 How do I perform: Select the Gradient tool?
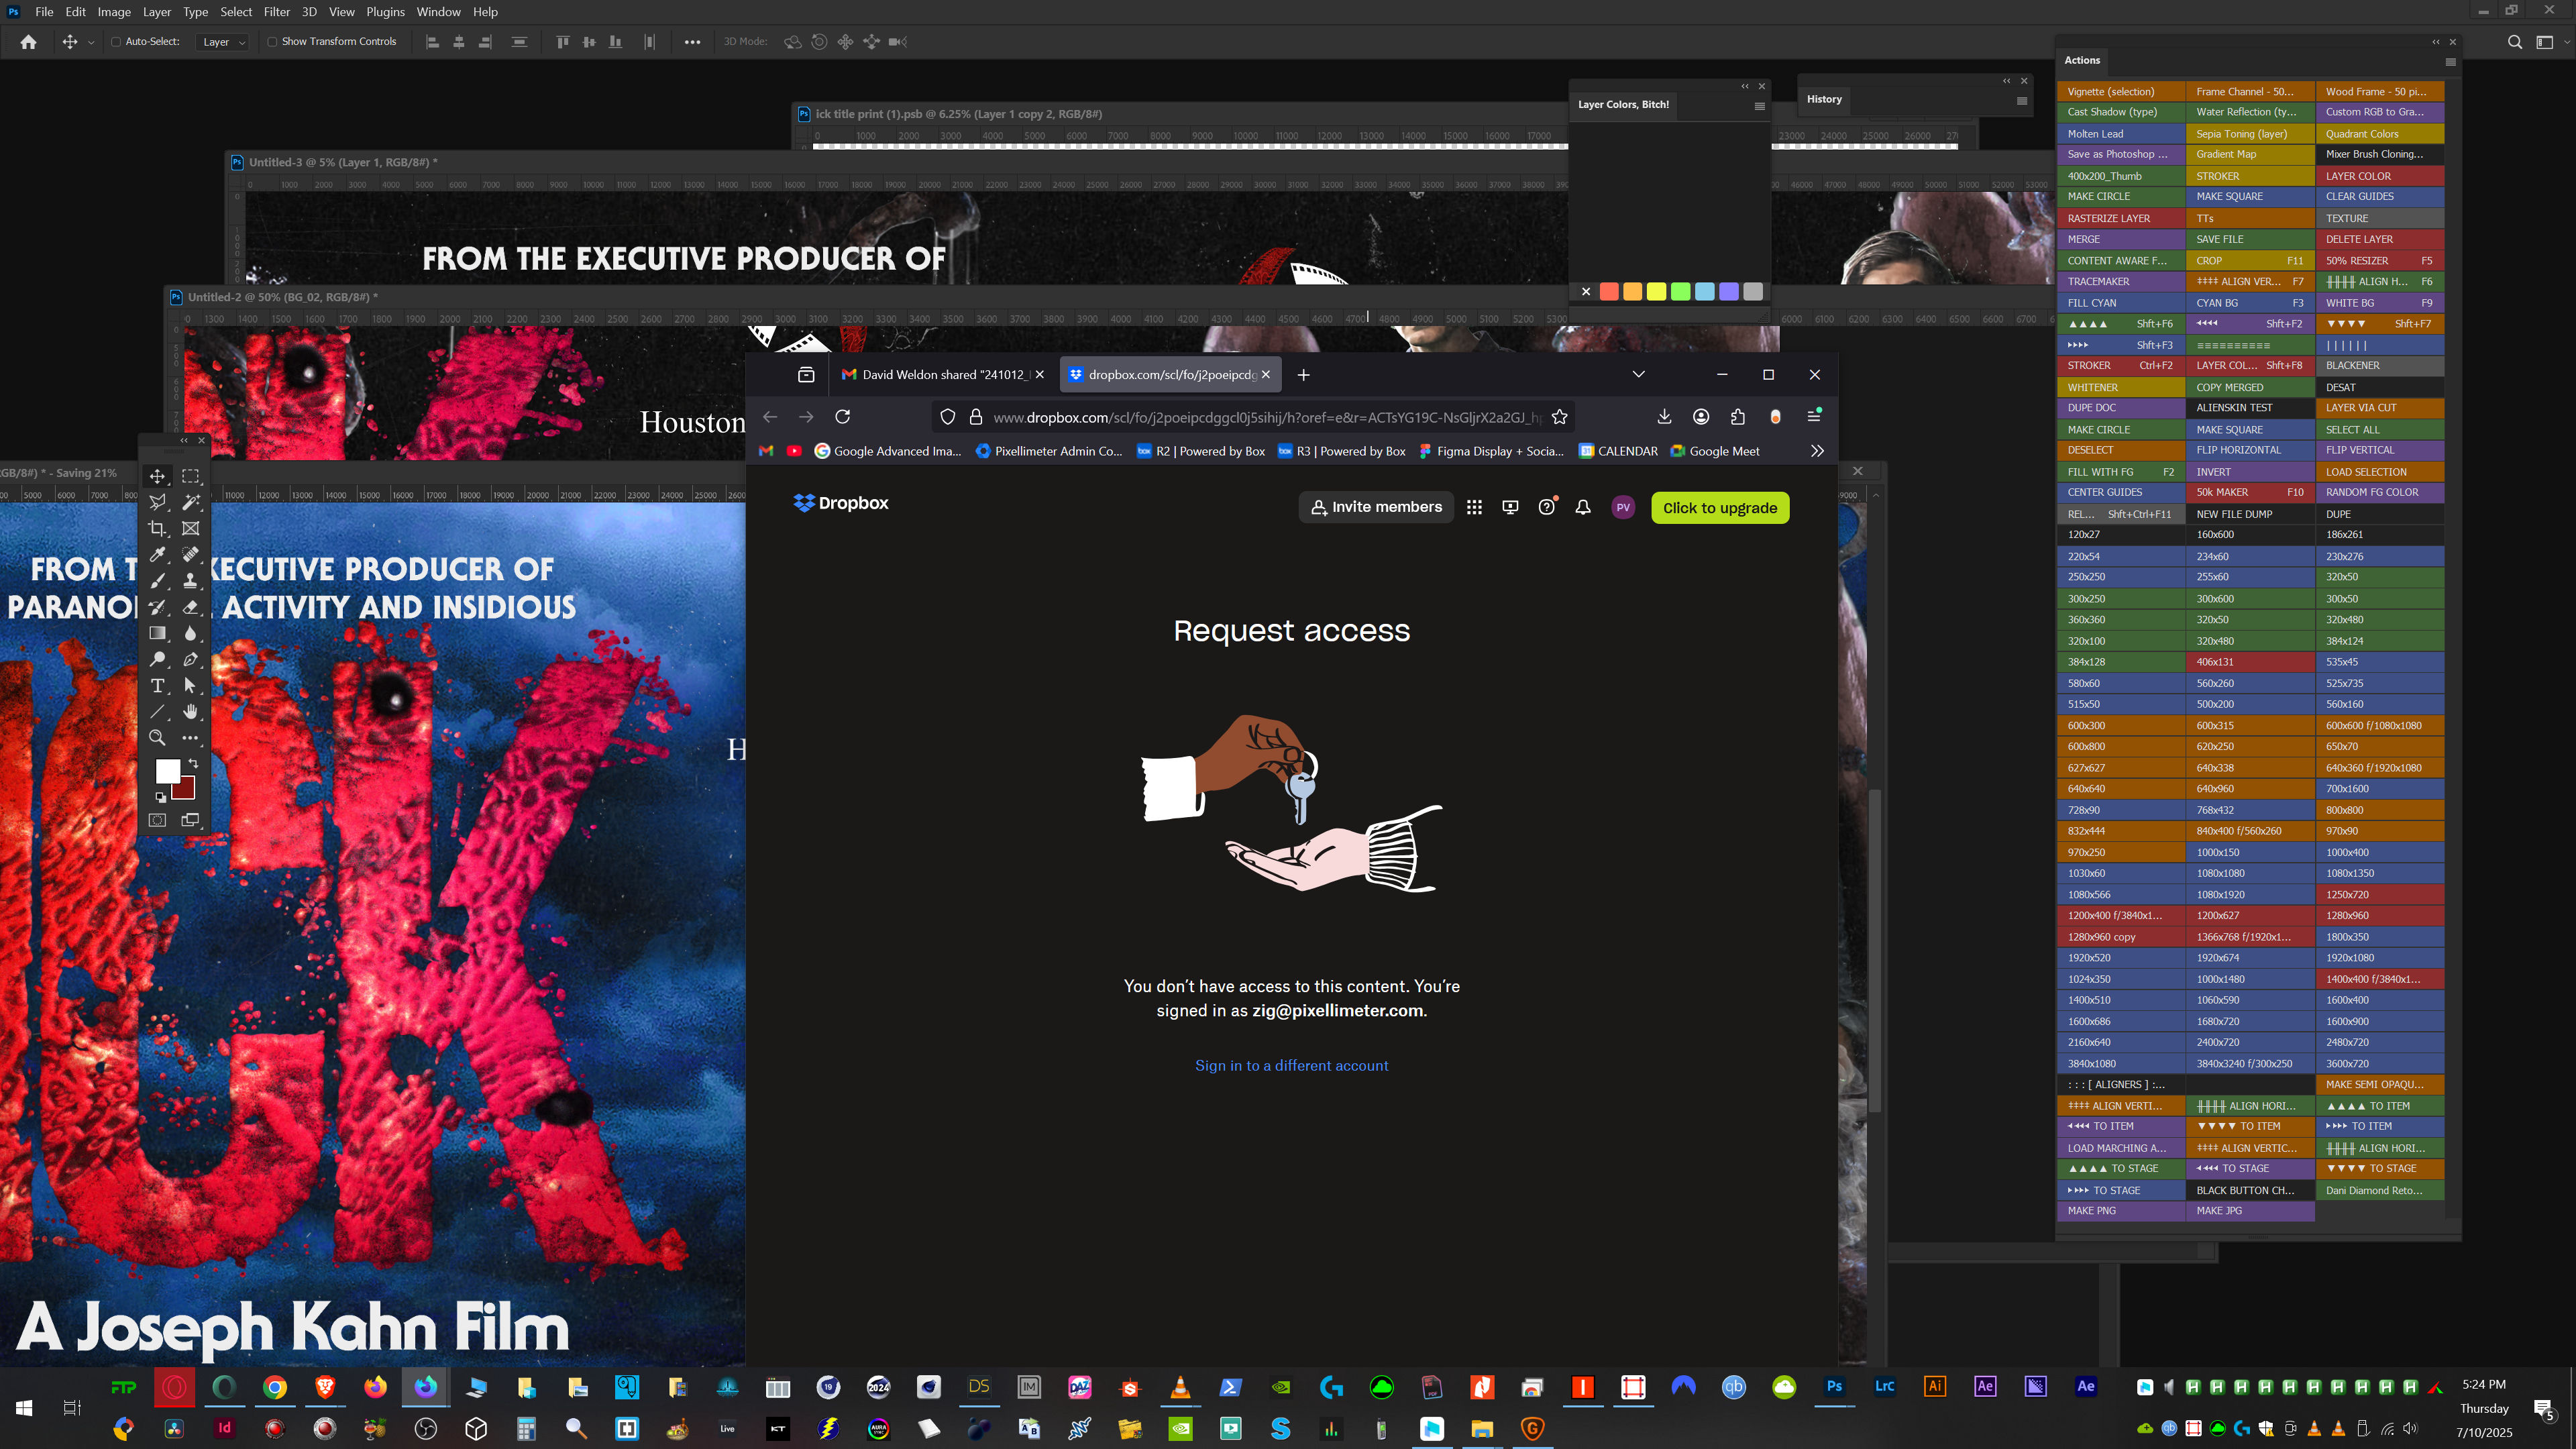[x=157, y=633]
